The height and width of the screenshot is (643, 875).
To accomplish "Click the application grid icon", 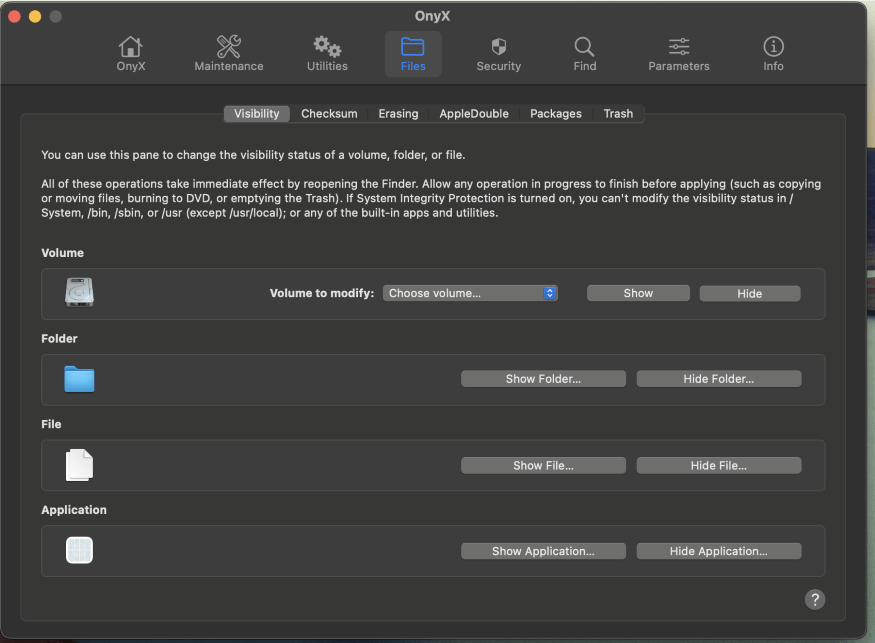I will click(78, 550).
